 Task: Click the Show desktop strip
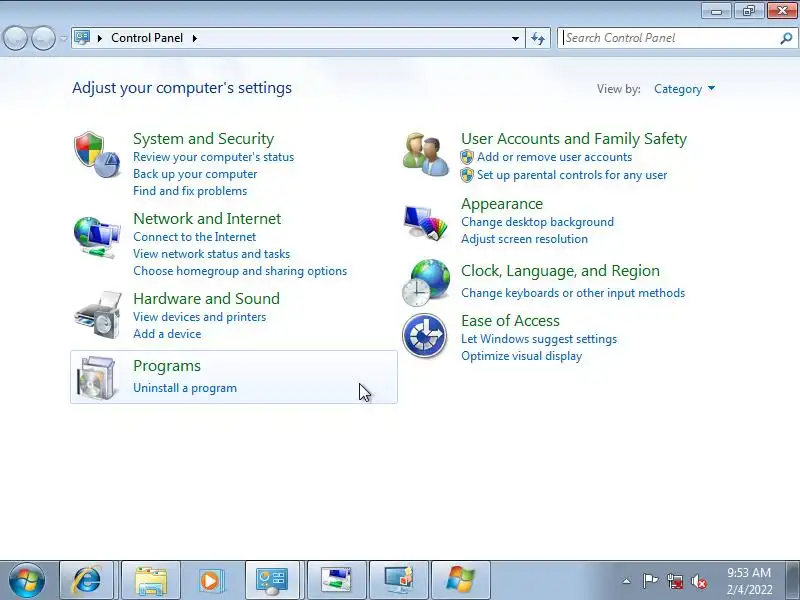[793, 580]
